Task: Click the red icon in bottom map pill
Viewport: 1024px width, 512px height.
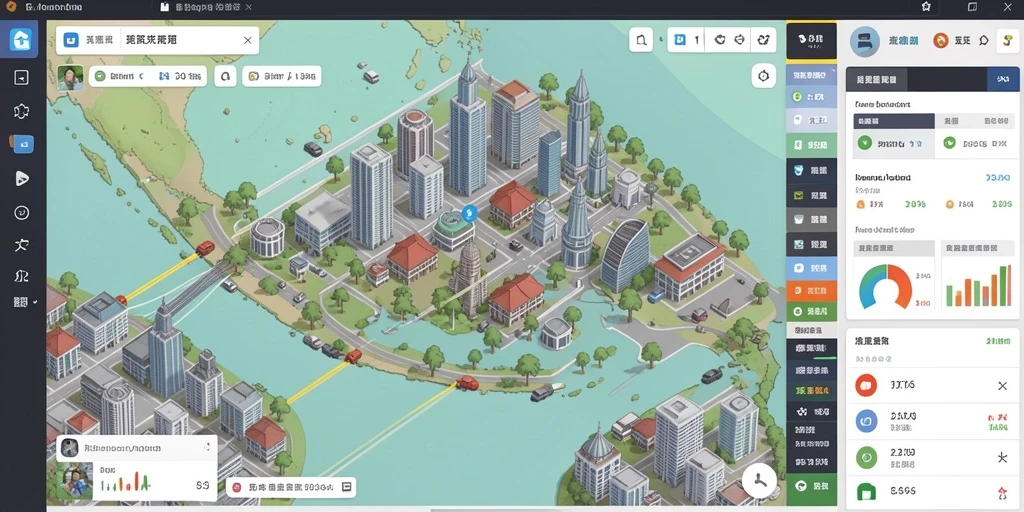Action: [x=236, y=487]
